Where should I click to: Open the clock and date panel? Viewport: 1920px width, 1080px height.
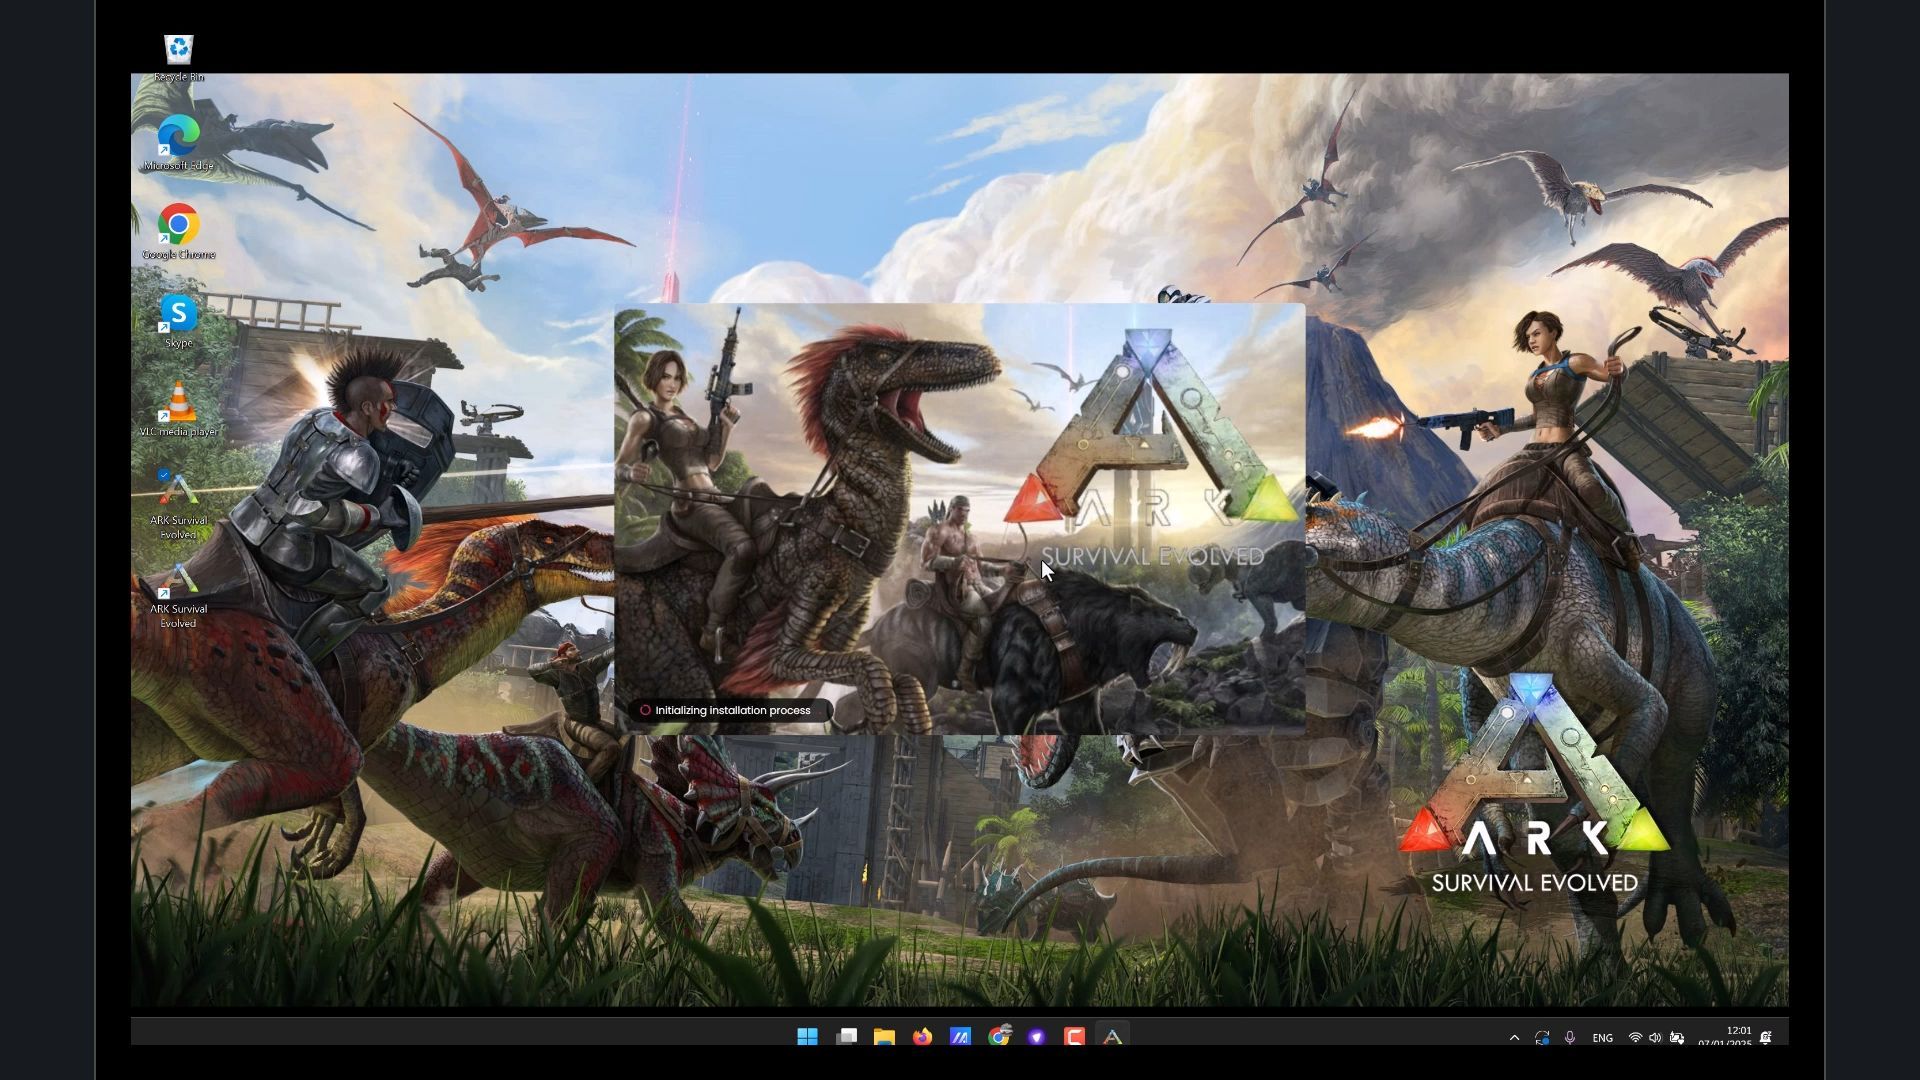(x=1725, y=1037)
